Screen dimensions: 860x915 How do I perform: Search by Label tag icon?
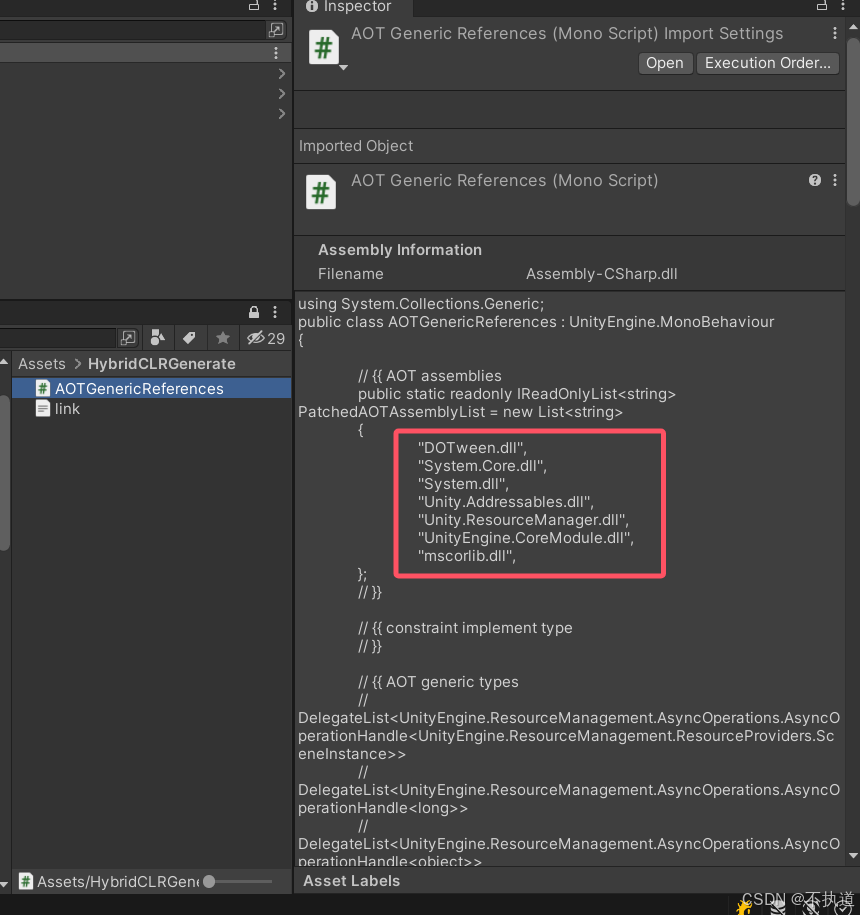[189, 338]
